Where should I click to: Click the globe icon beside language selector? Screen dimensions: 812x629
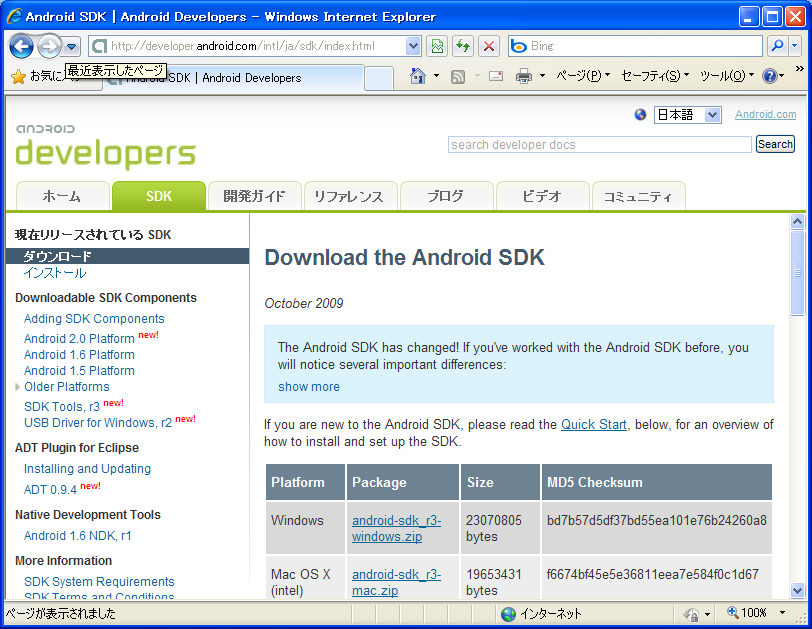tap(640, 114)
